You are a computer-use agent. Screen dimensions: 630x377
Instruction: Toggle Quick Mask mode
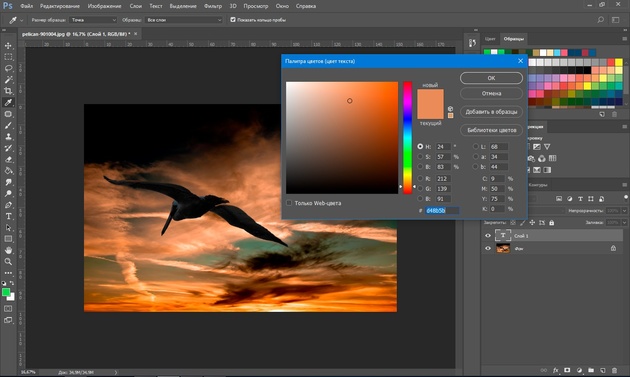[8, 309]
